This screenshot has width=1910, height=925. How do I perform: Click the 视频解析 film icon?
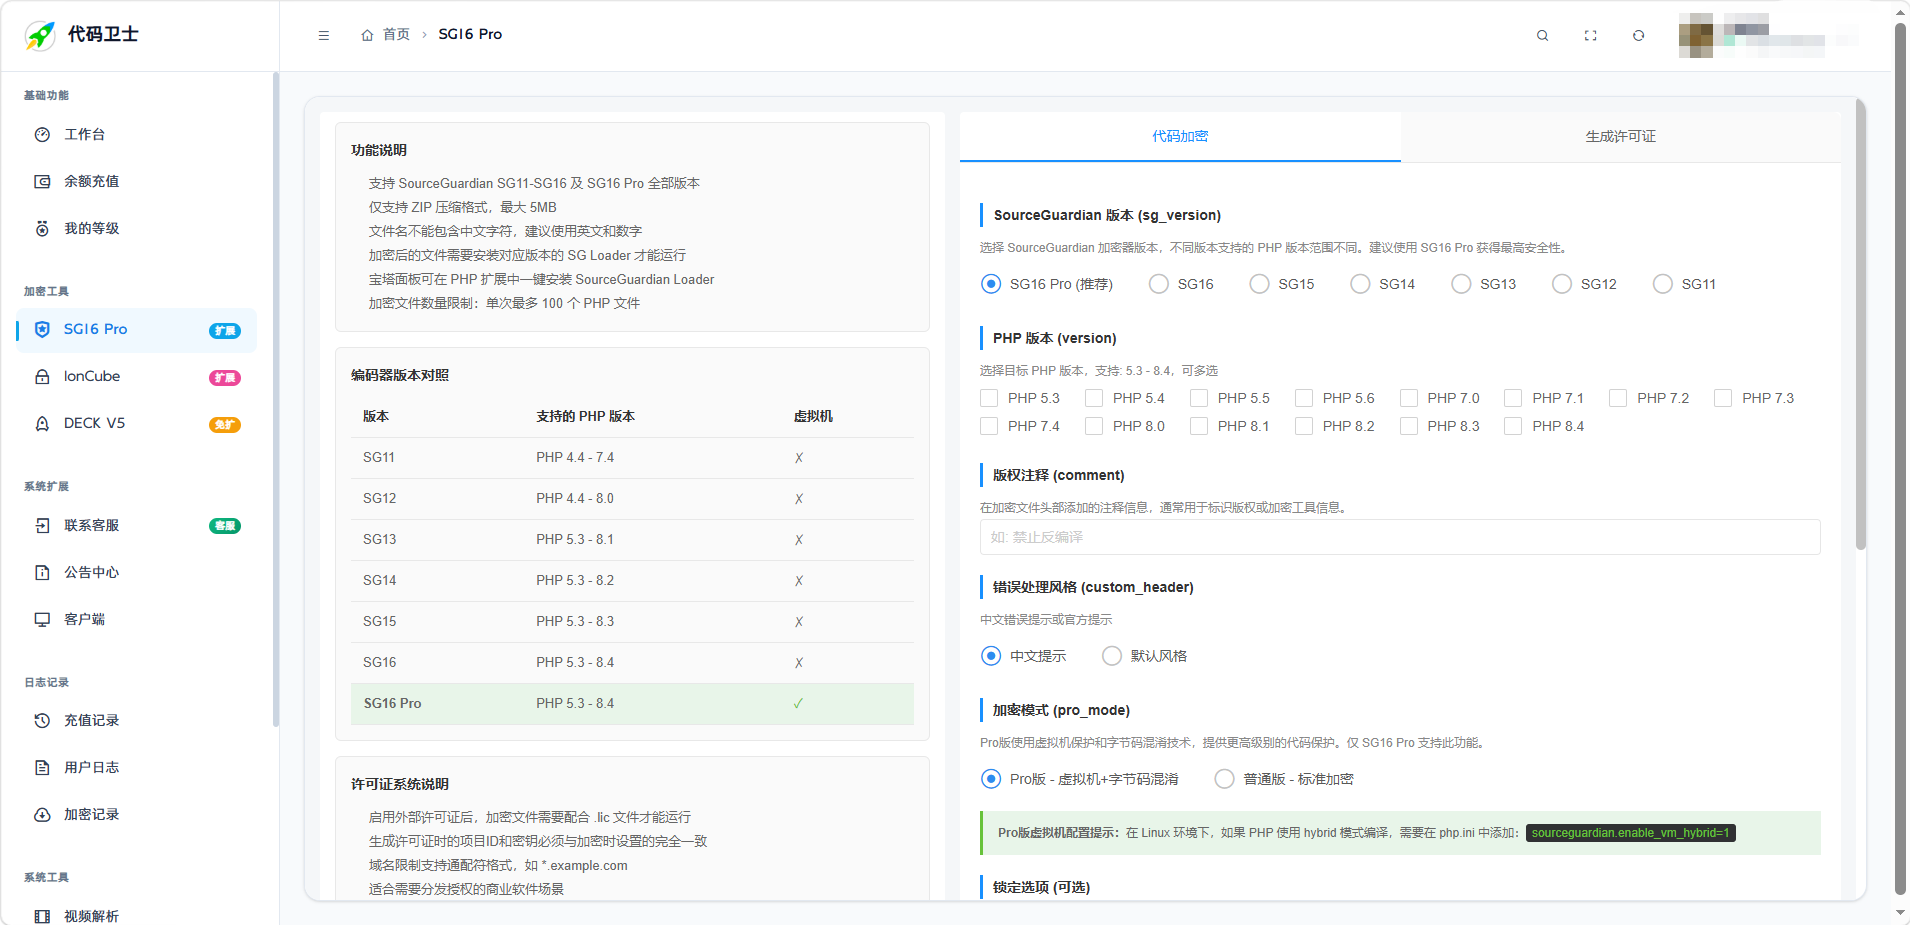click(x=42, y=916)
